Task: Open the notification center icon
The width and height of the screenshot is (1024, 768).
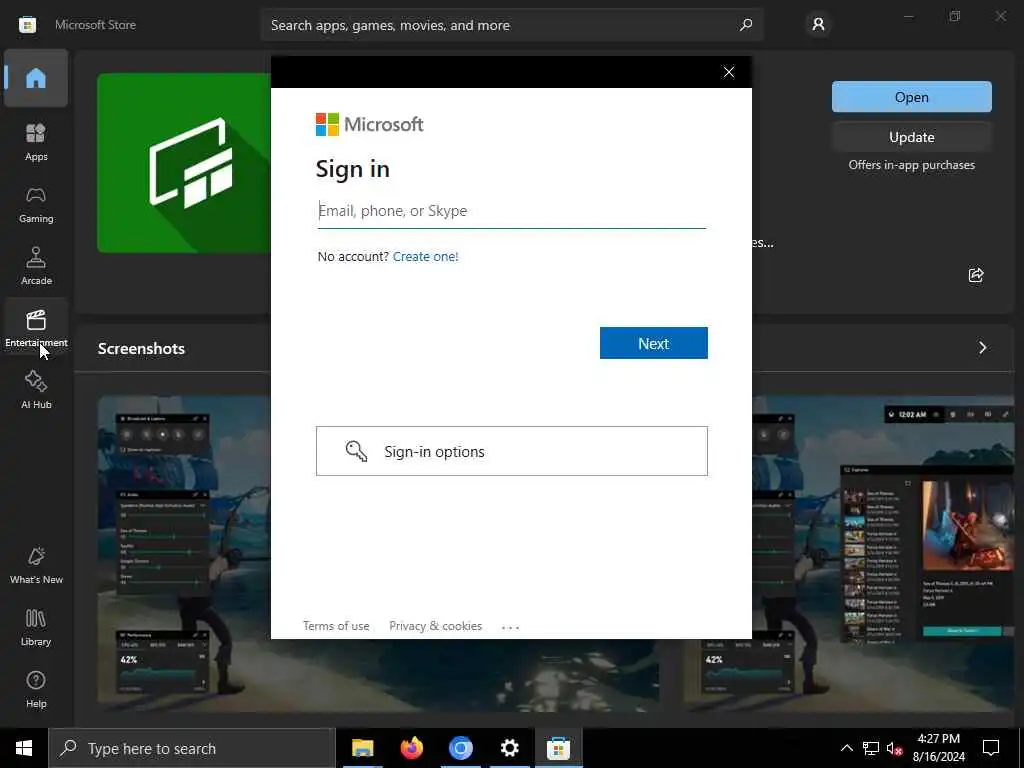Action: 991,748
